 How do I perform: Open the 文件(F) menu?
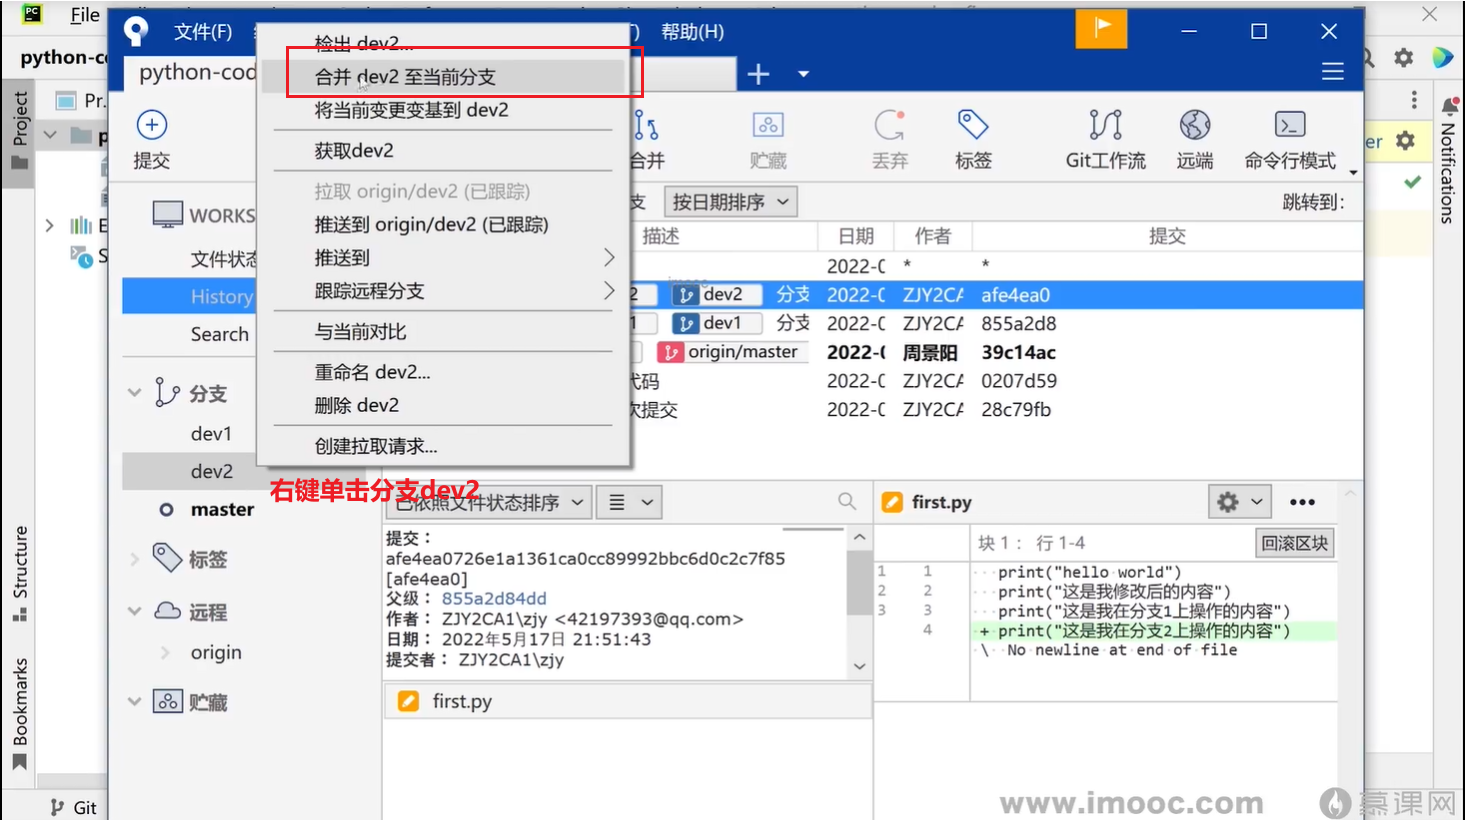(x=203, y=32)
